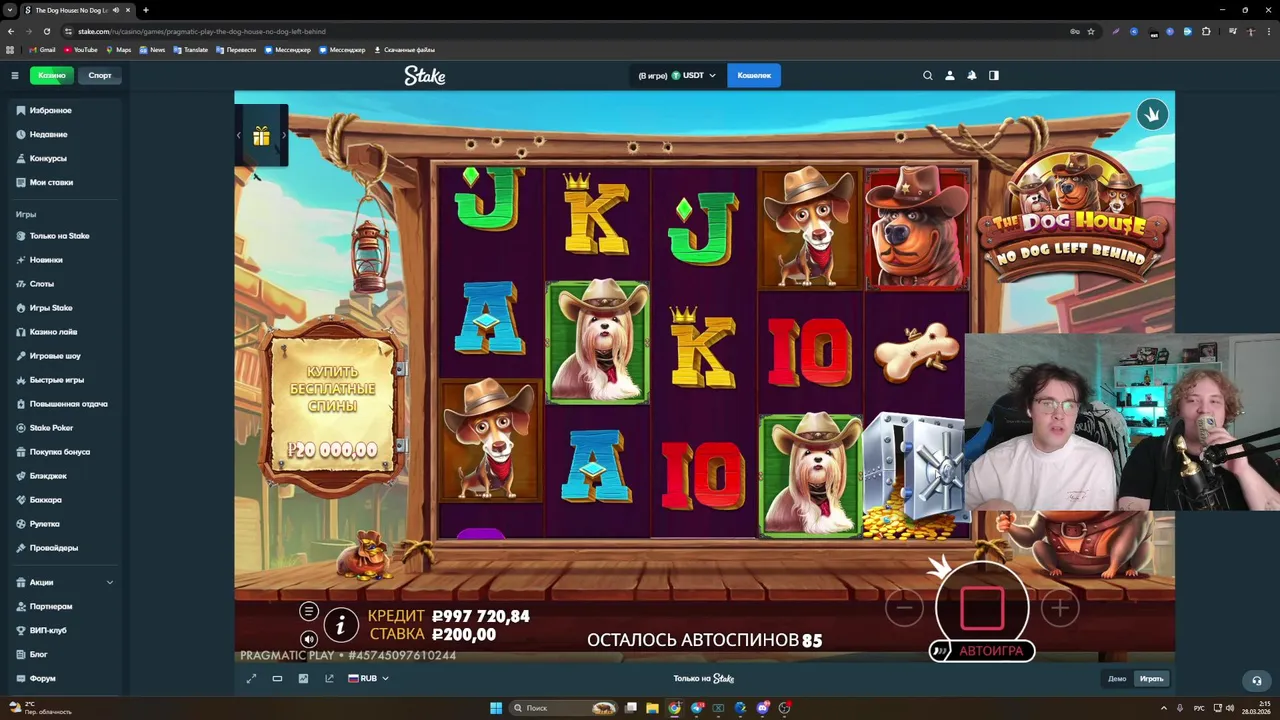Buy free spins for 20 000,00
This screenshot has width=1280, height=720.
333,410
